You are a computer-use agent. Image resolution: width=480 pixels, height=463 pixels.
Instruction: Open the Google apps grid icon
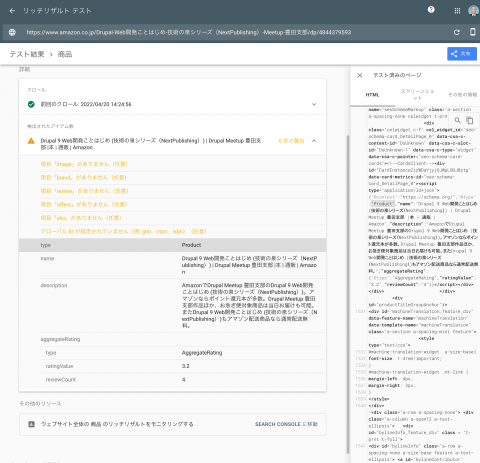tap(457, 11)
